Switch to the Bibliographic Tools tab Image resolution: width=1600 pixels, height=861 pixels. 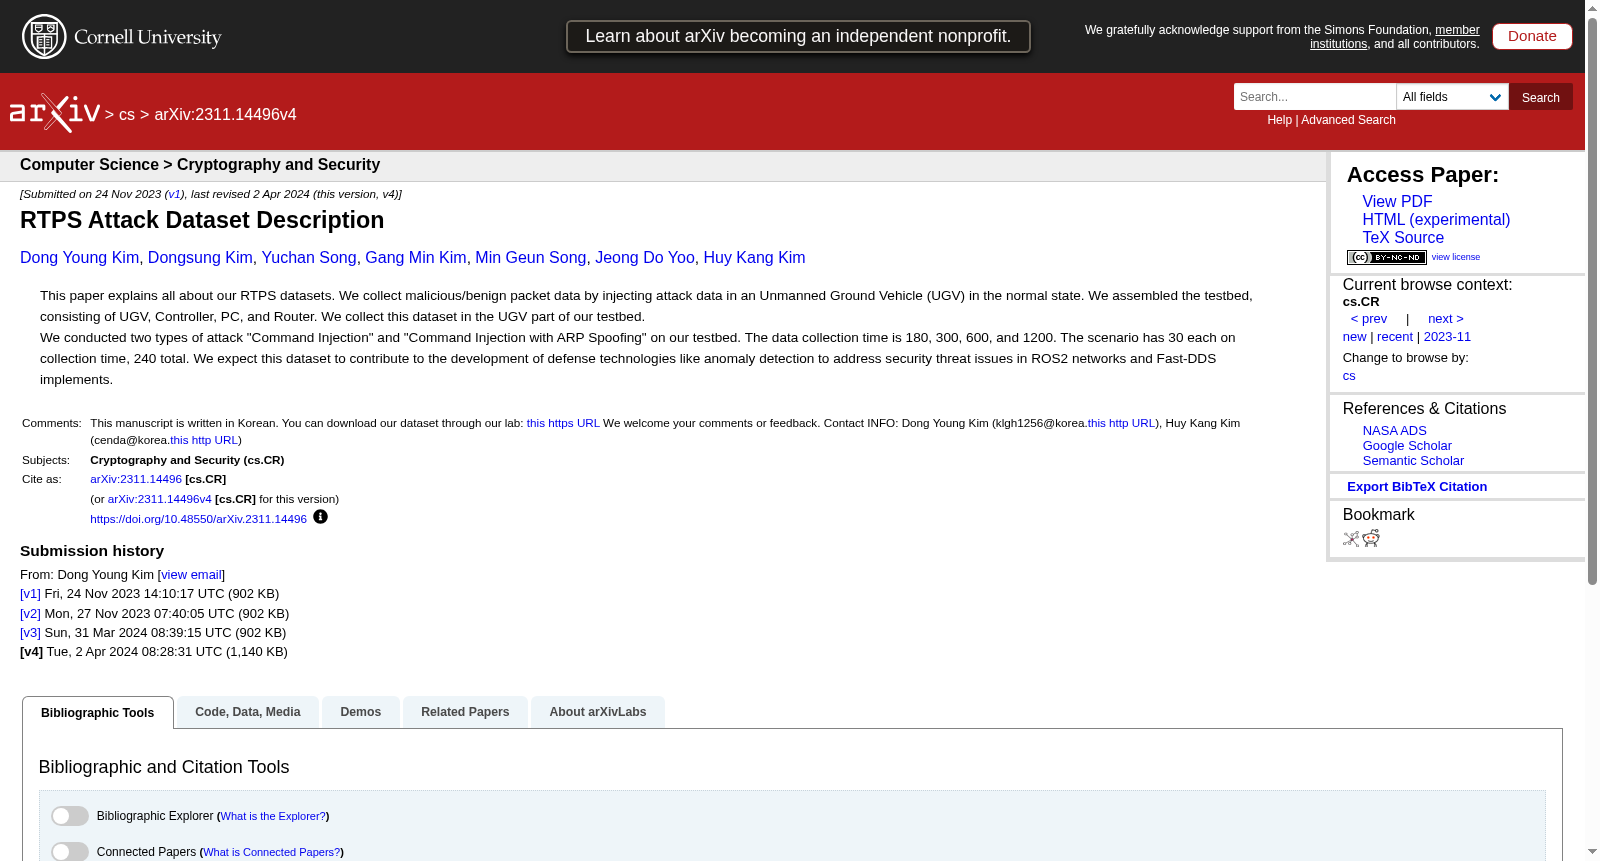coord(98,713)
